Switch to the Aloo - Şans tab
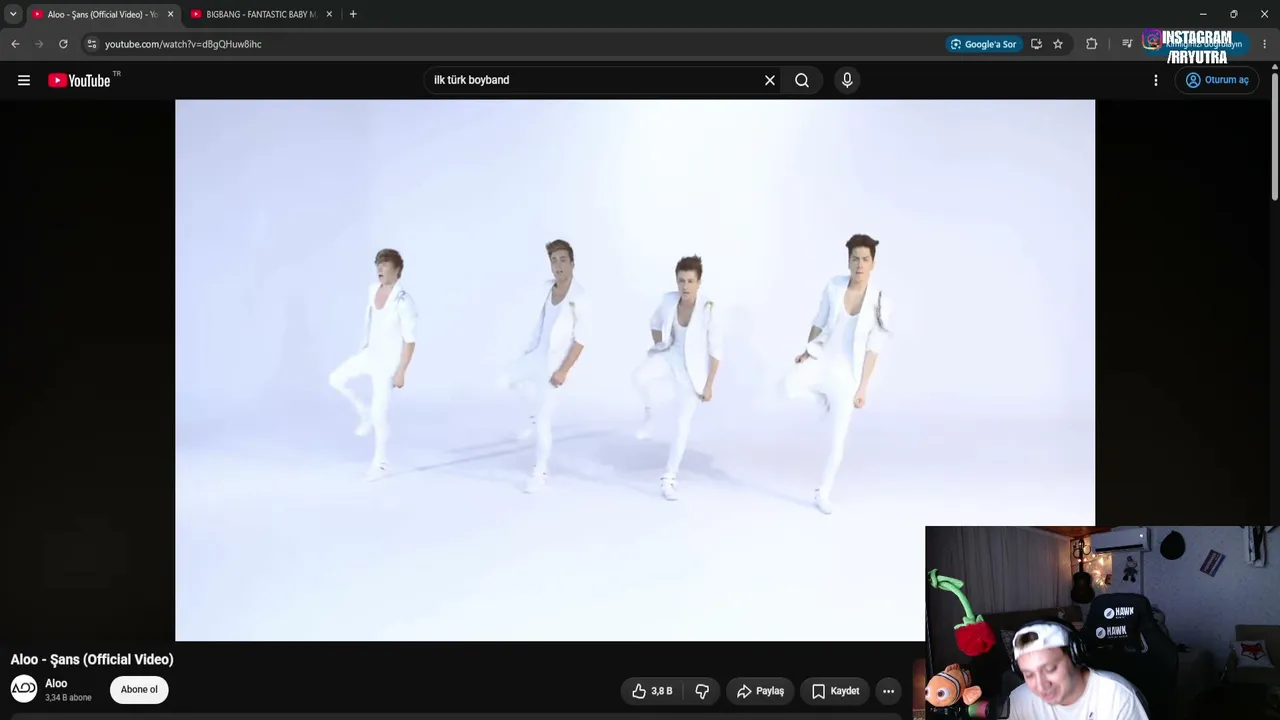The image size is (1280, 720). click(103, 14)
